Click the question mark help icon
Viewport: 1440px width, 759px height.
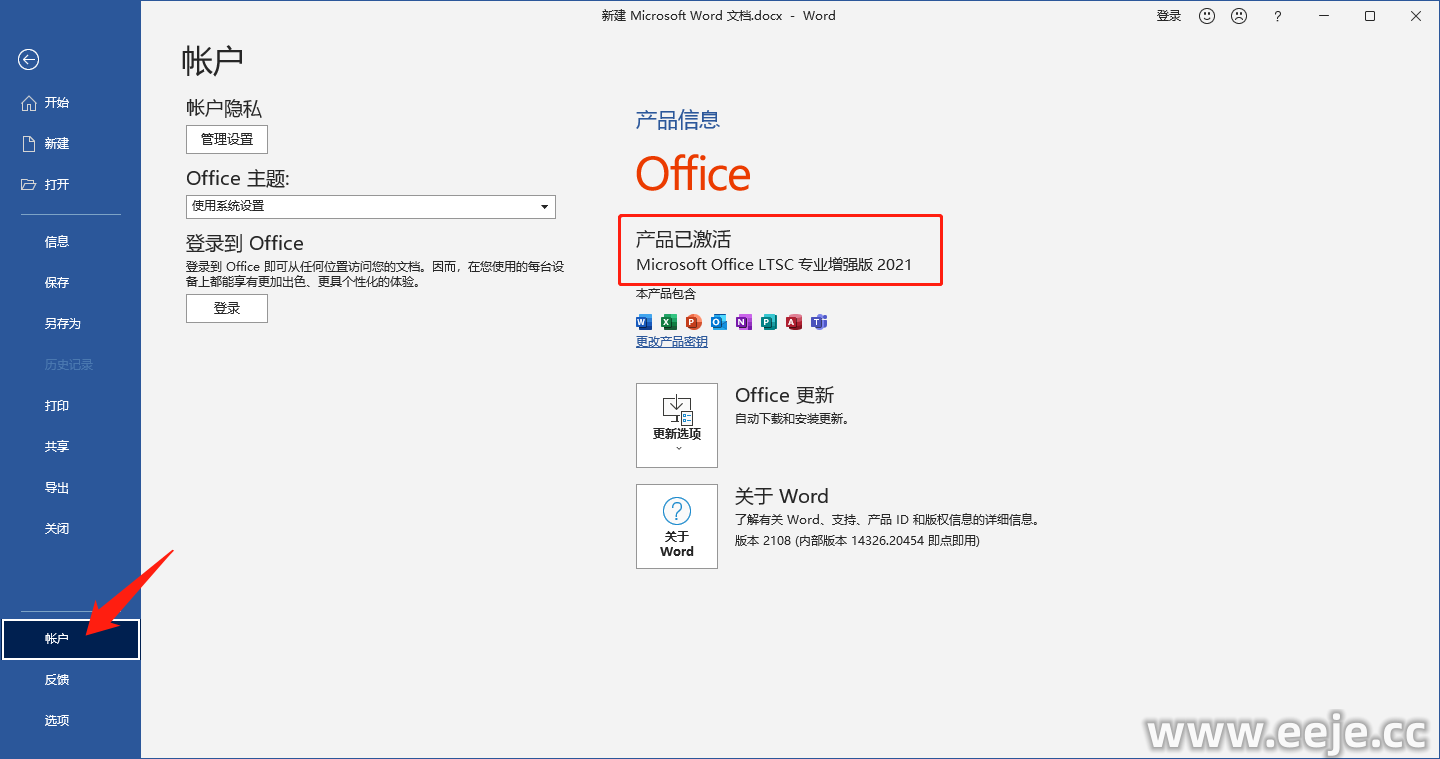(x=1277, y=16)
